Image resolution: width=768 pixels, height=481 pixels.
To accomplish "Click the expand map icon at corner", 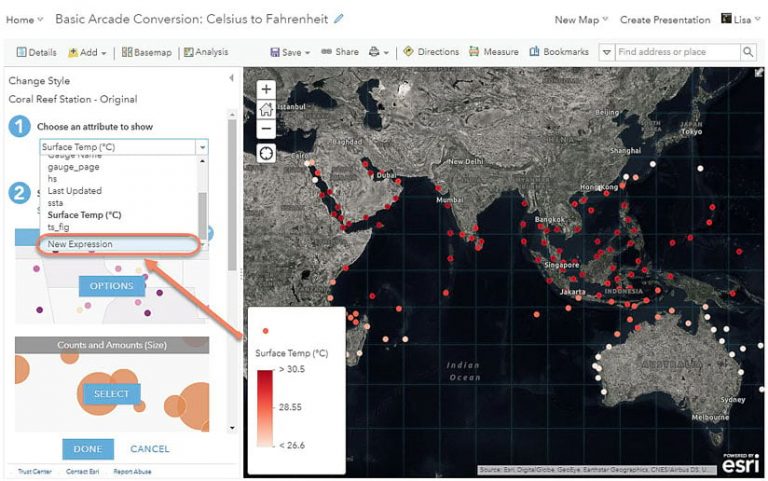I will (x=759, y=72).
